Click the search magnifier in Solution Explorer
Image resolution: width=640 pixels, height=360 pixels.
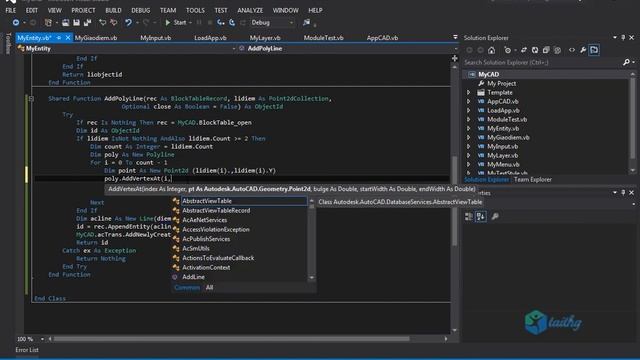626,62
